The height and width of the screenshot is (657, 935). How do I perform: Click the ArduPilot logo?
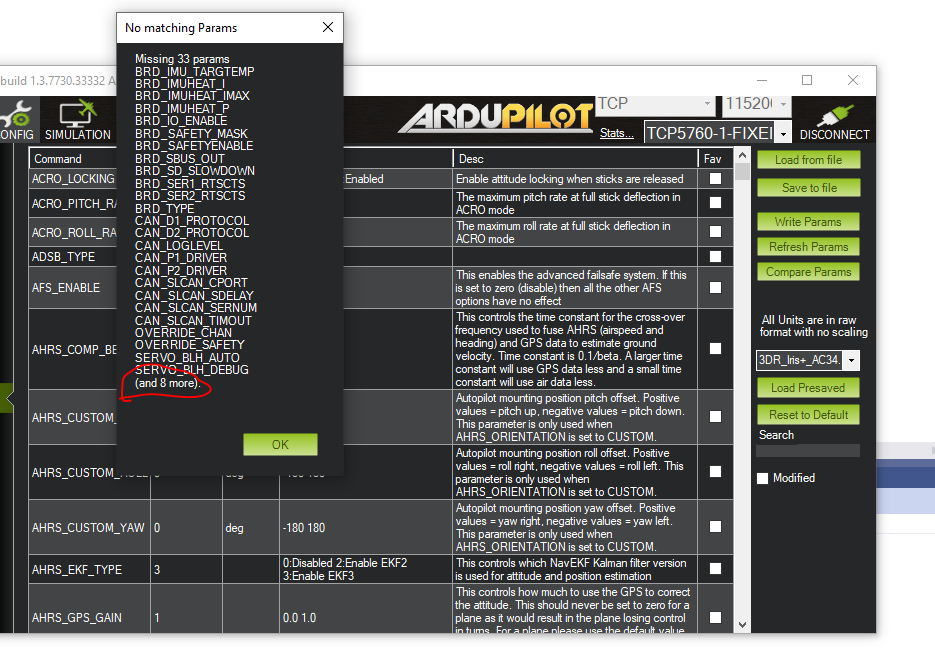(x=496, y=117)
